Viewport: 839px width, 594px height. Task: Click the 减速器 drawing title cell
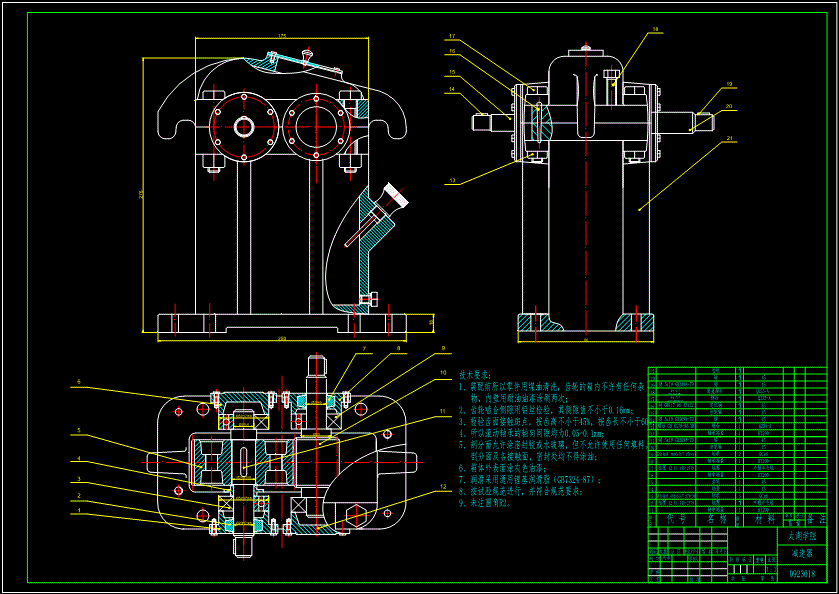point(802,553)
